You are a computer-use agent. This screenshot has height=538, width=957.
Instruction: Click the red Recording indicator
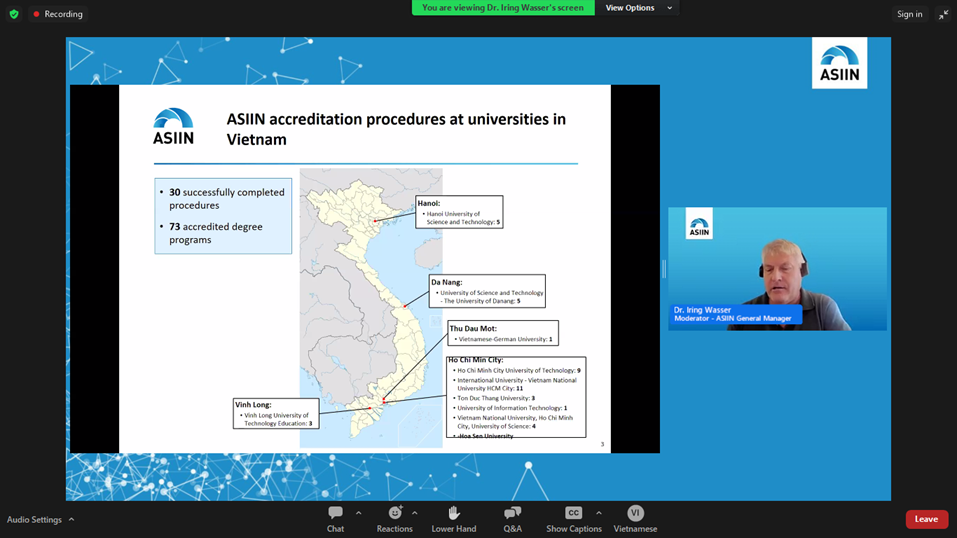[x=58, y=14]
